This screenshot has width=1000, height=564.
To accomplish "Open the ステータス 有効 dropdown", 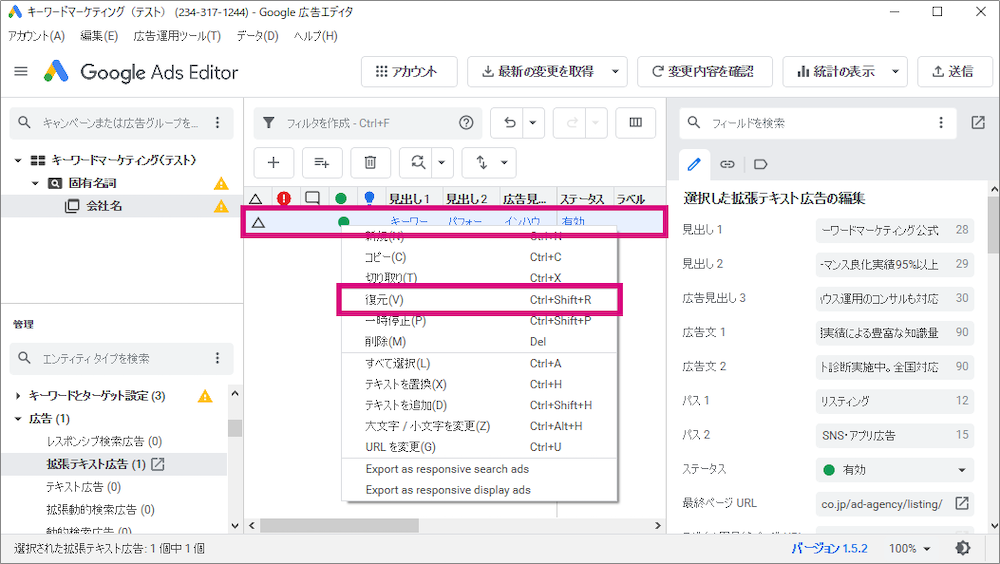I will pyautogui.click(x=894, y=470).
